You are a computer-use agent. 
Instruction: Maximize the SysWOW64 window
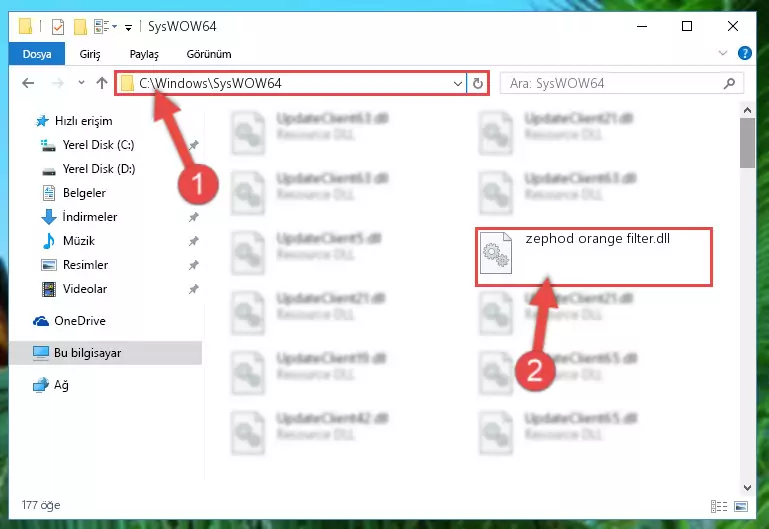click(687, 26)
